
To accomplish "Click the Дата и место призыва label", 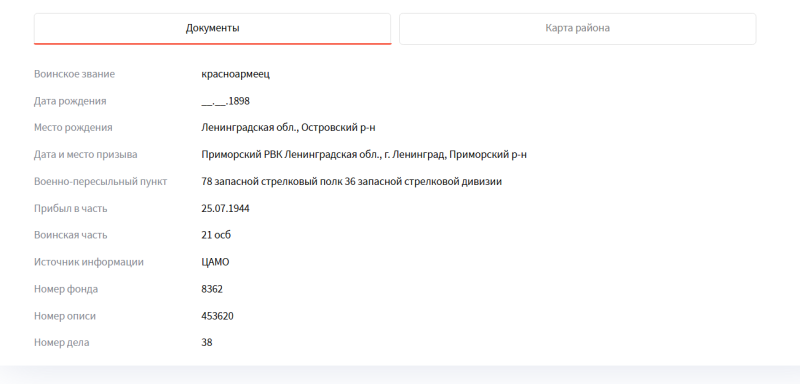I will tap(86, 155).
